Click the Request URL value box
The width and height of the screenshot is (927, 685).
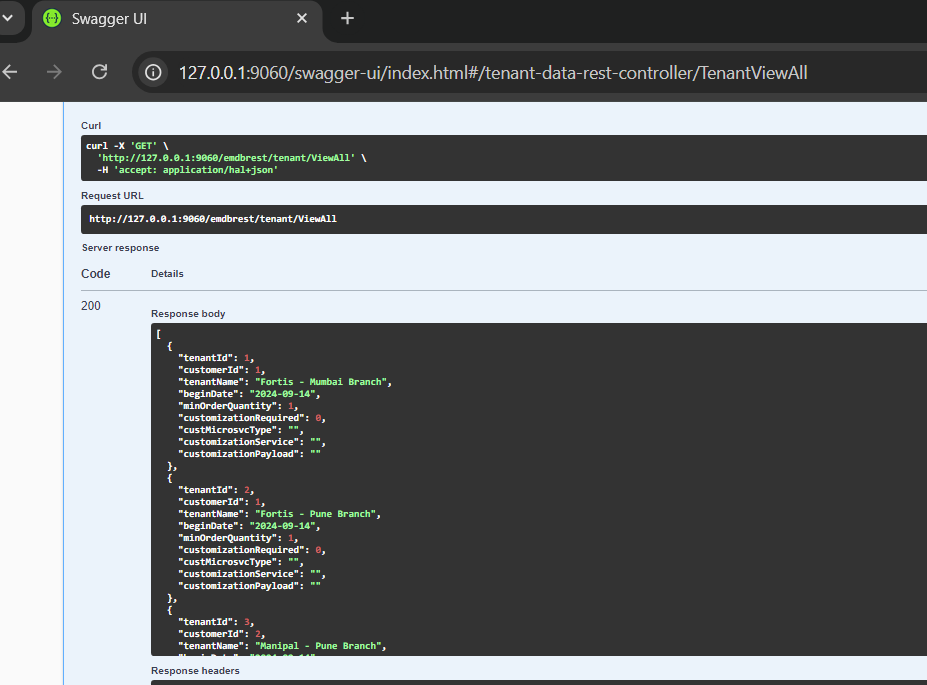[x=504, y=219]
